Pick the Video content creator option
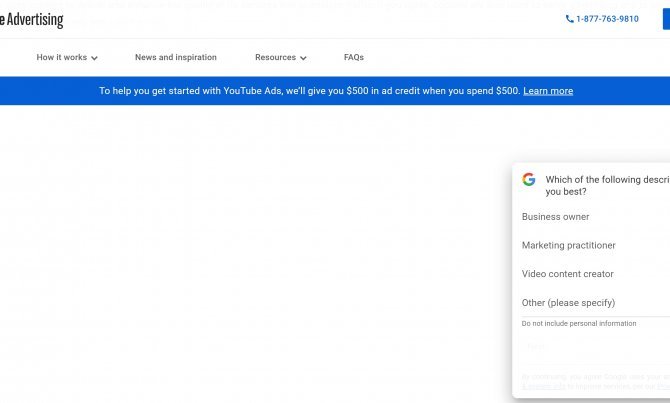The image size is (670, 403). point(567,274)
